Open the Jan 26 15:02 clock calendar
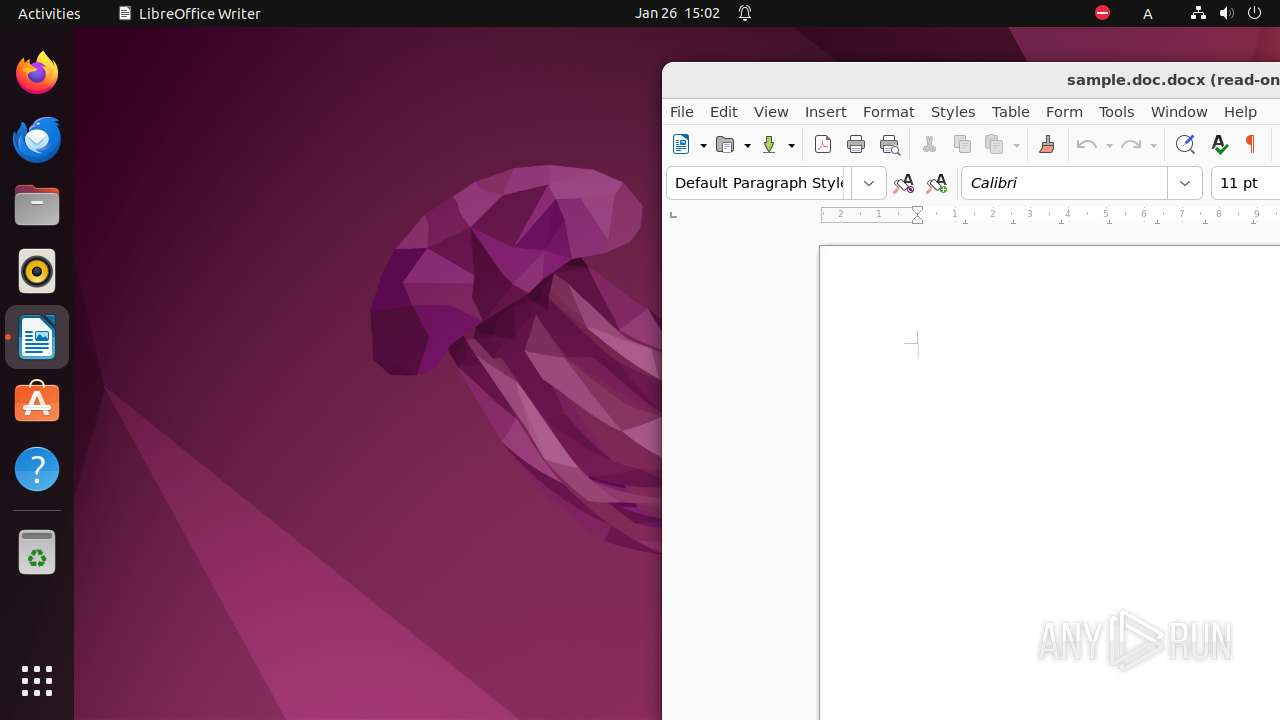 tap(677, 13)
